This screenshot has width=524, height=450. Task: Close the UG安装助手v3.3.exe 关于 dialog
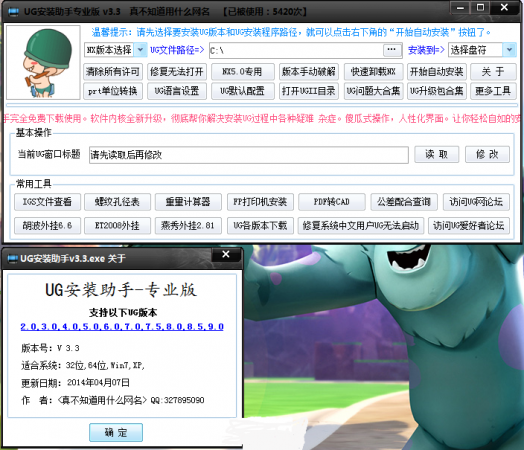[x=226, y=255]
